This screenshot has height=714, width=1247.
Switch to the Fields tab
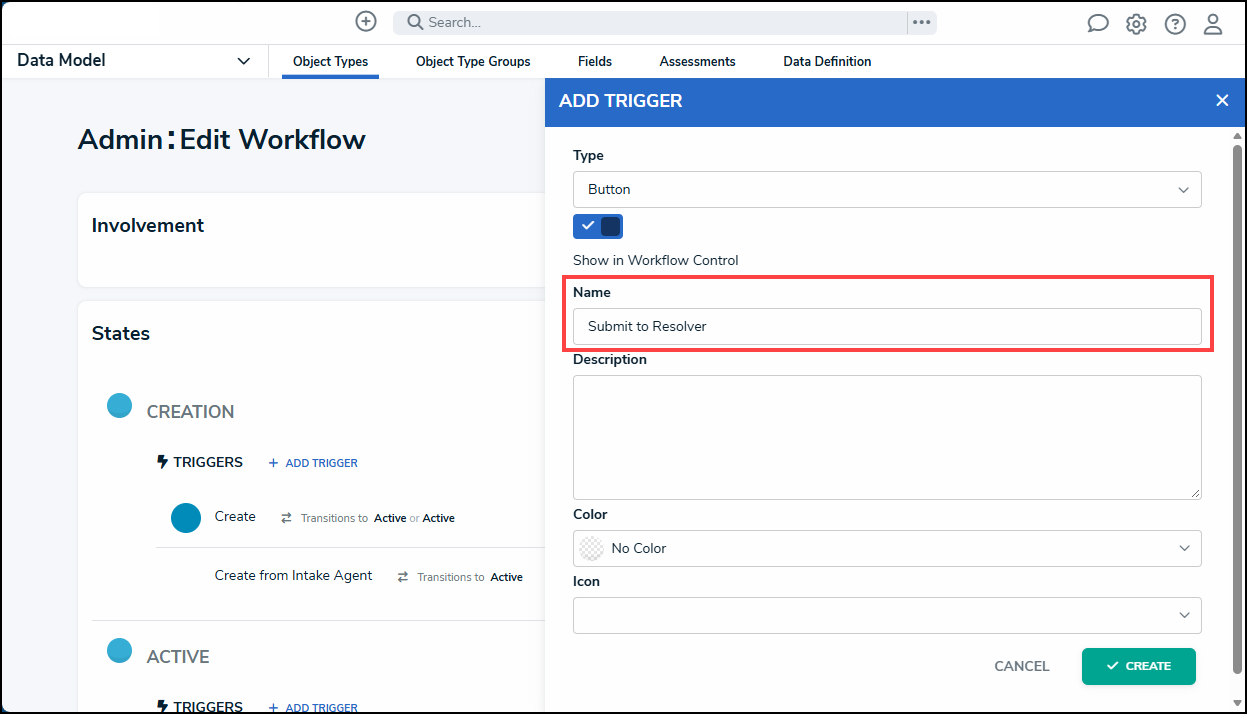[x=595, y=61]
